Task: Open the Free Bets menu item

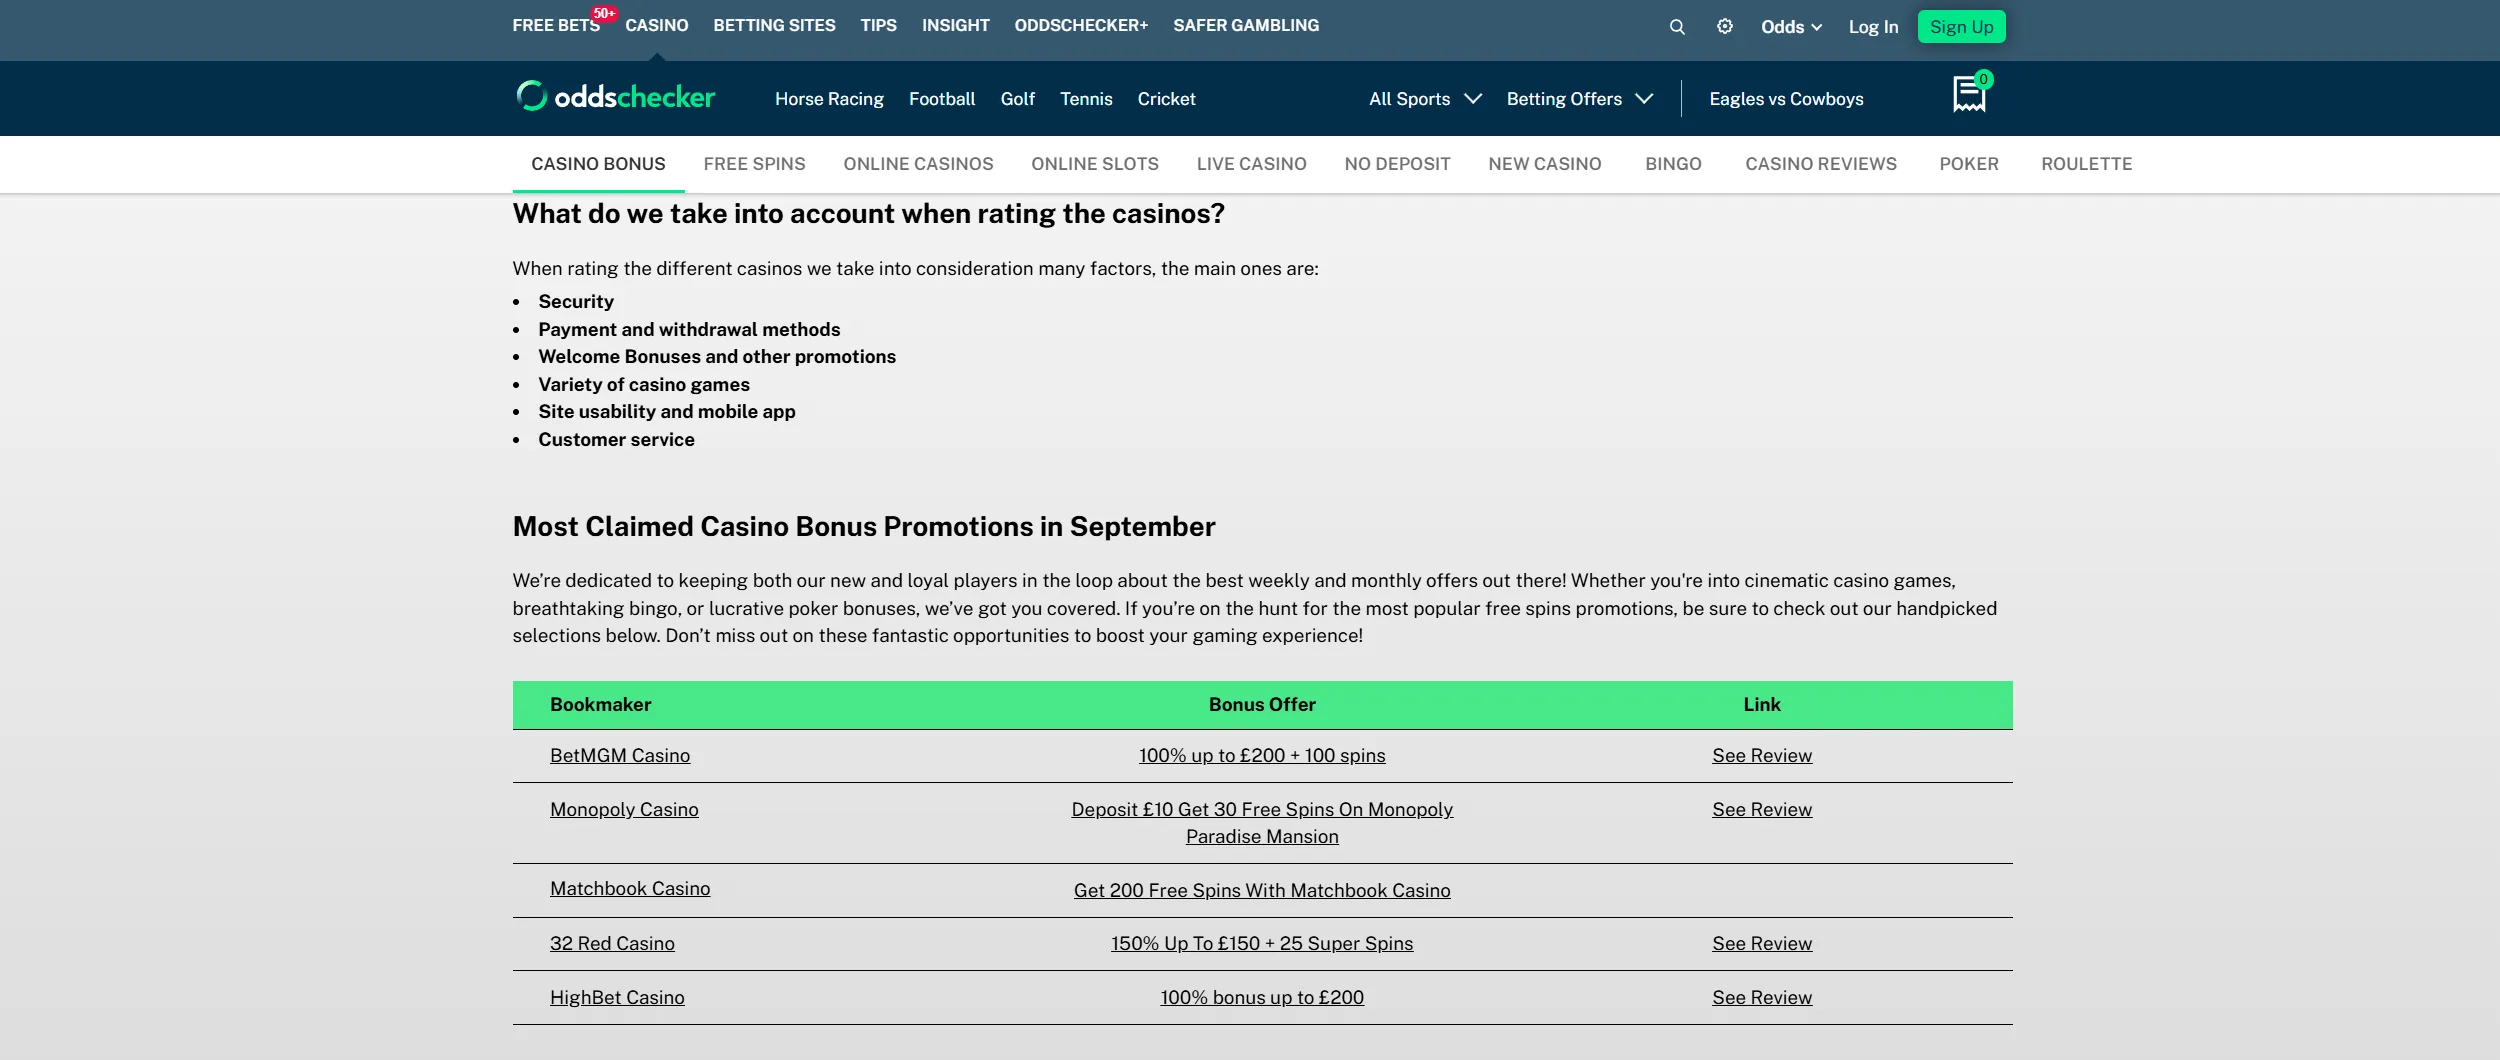Action: pos(556,25)
